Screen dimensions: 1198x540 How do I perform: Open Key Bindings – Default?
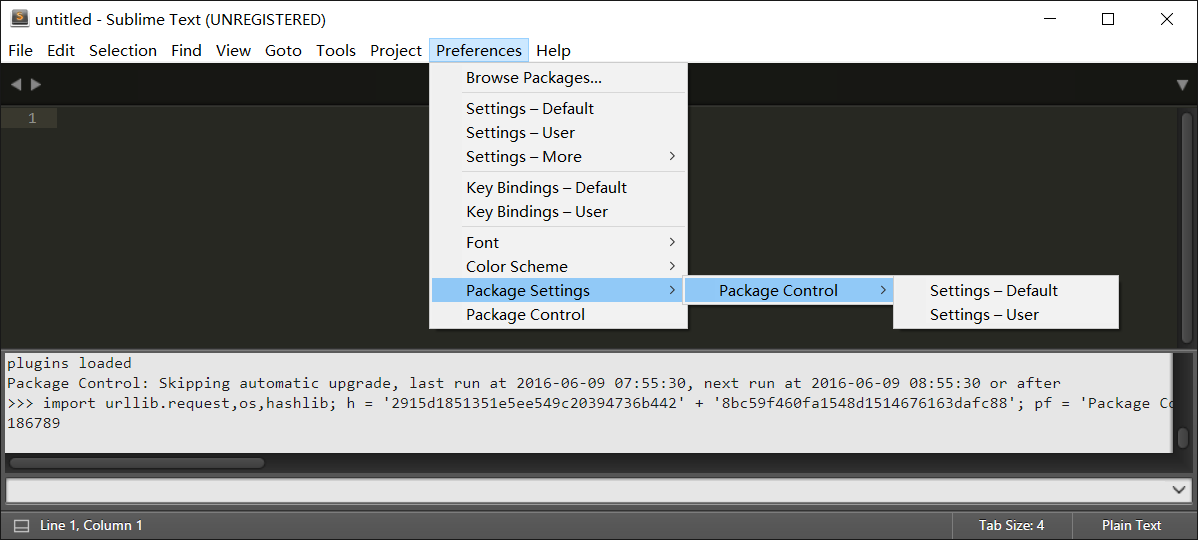pos(559,188)
